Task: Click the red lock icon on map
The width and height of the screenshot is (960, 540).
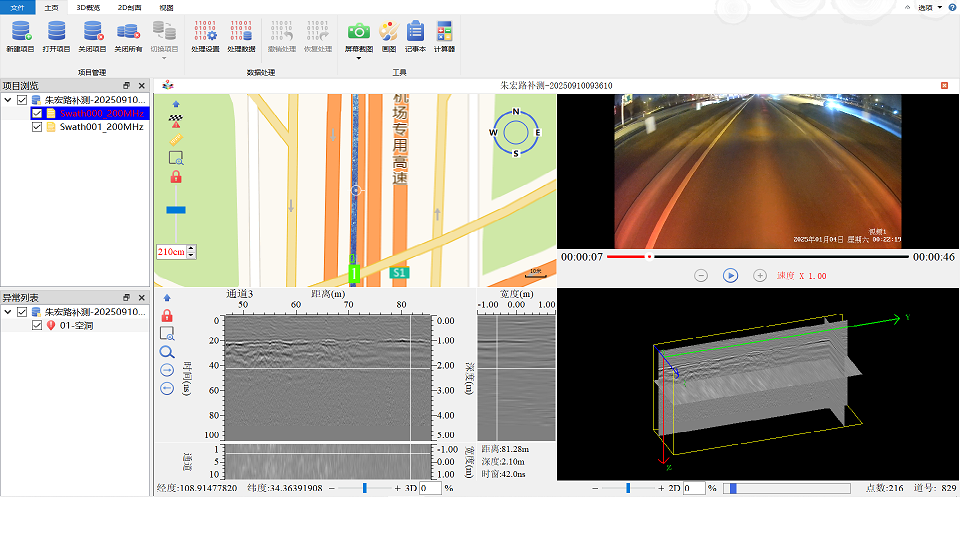Action: (x=176, y=177)
